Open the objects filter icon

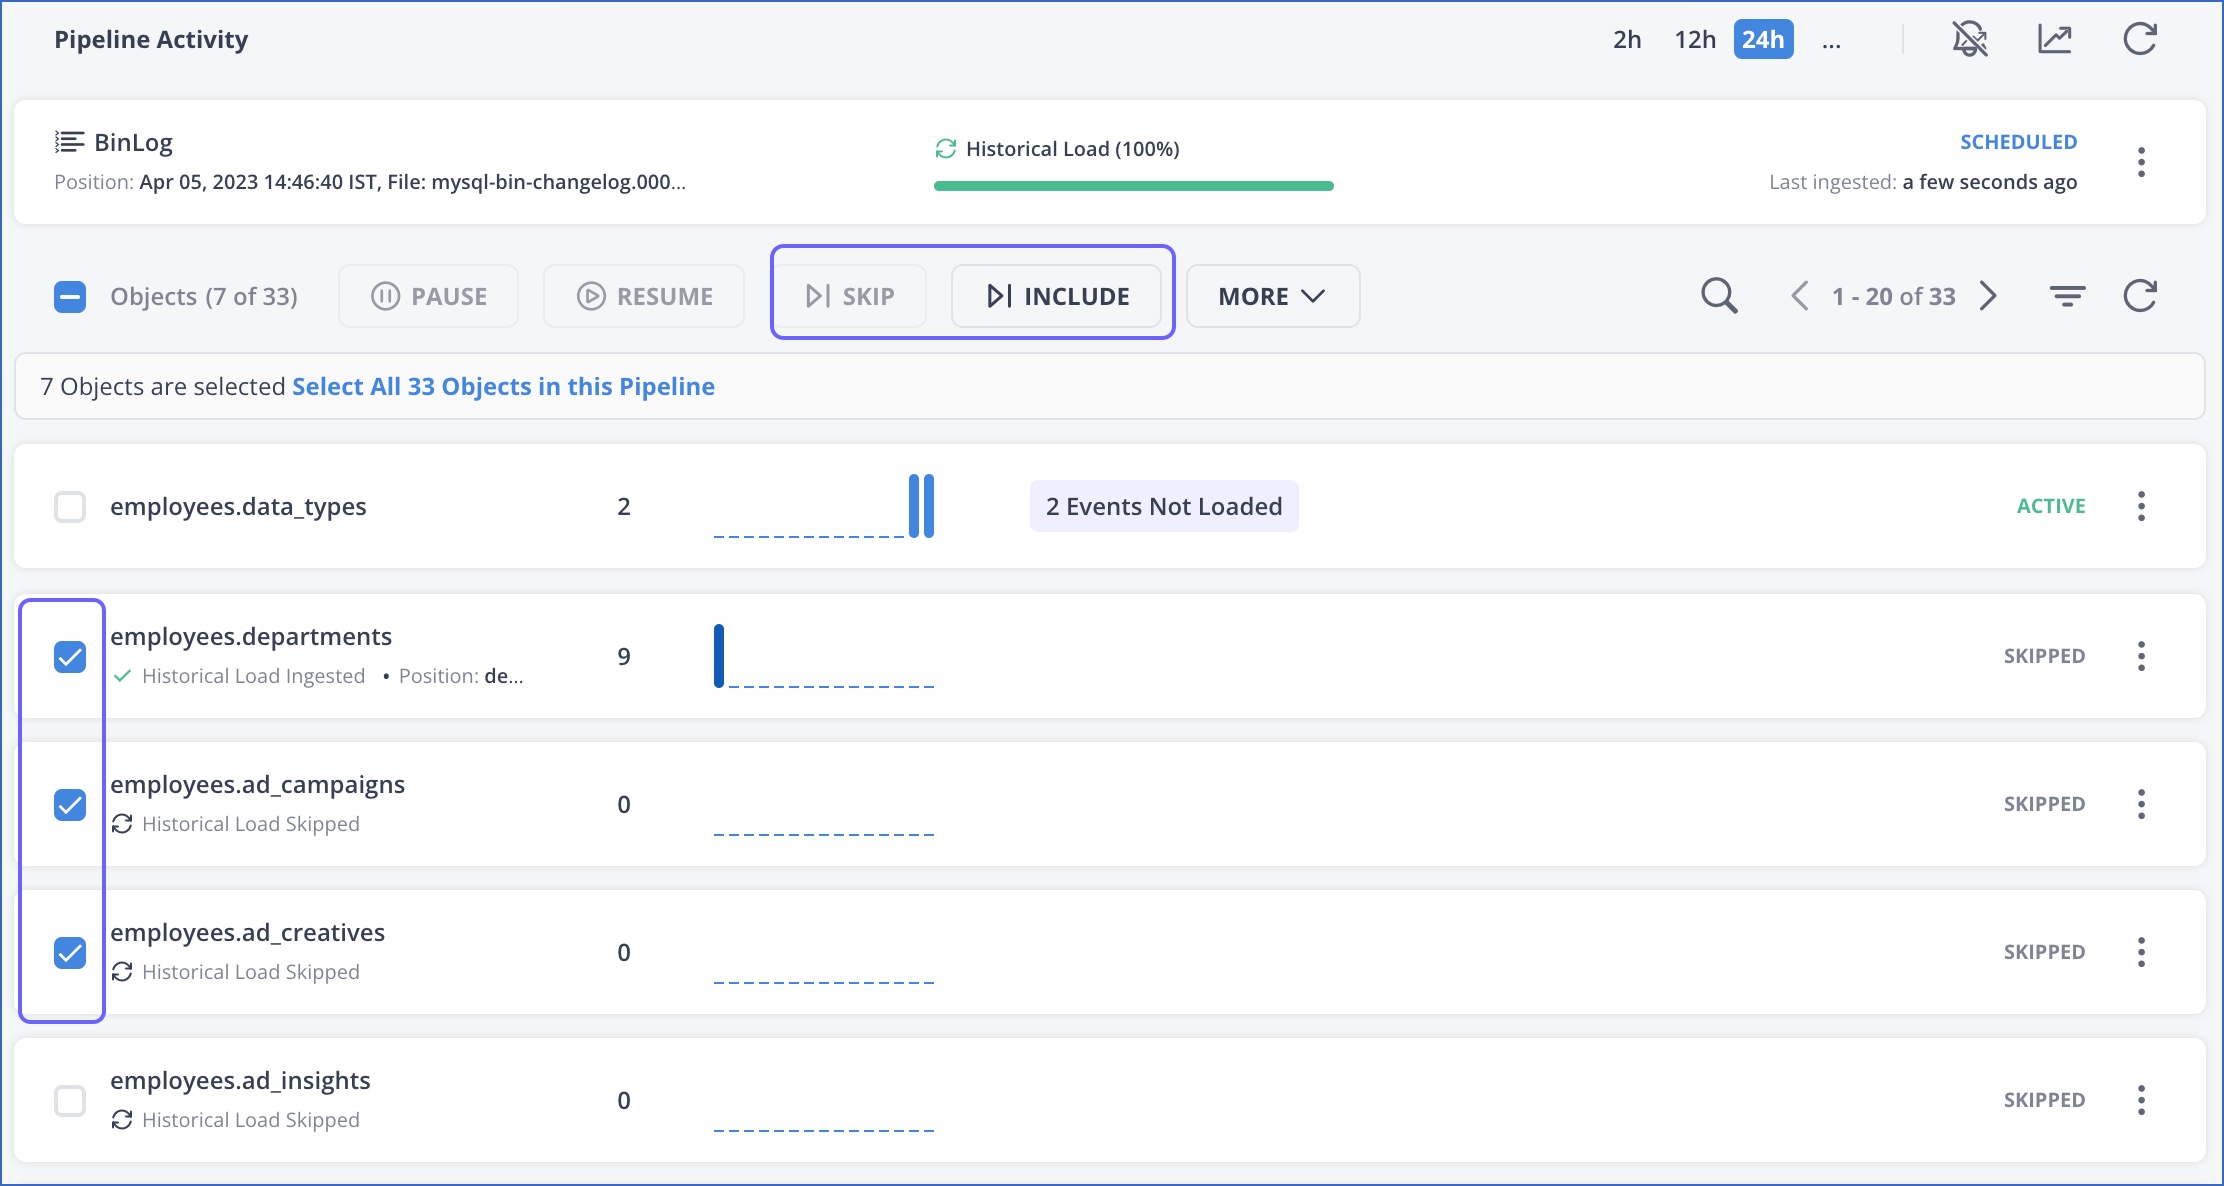(x=2067, y=296)
